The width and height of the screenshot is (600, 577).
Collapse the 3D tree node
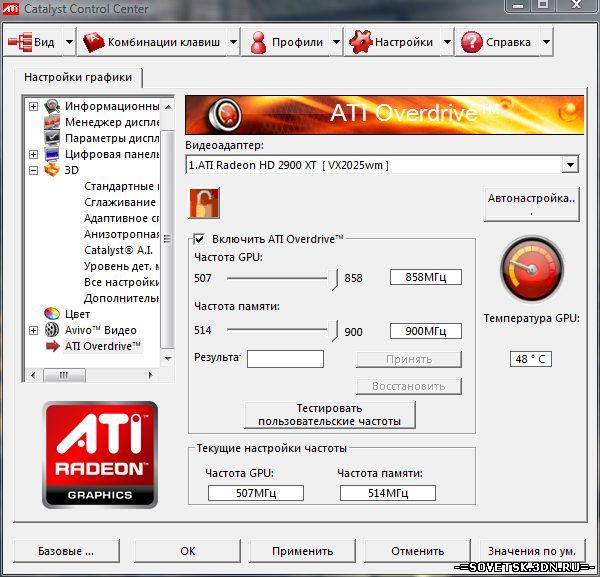pyautogui.click(x=34, y=170)
